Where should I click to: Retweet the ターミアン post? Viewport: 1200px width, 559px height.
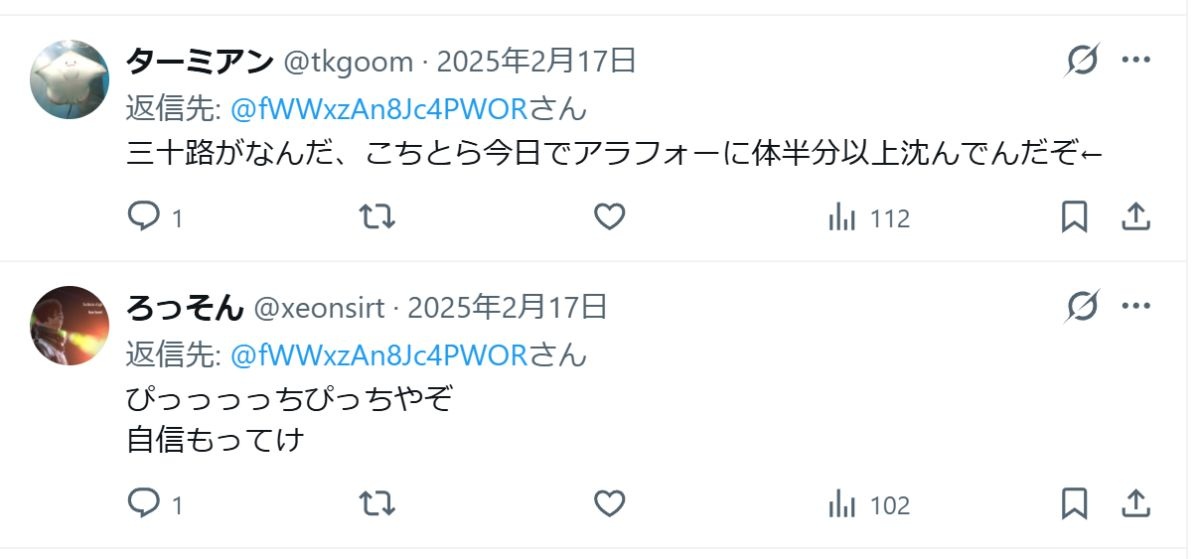[x=377, y=217]
